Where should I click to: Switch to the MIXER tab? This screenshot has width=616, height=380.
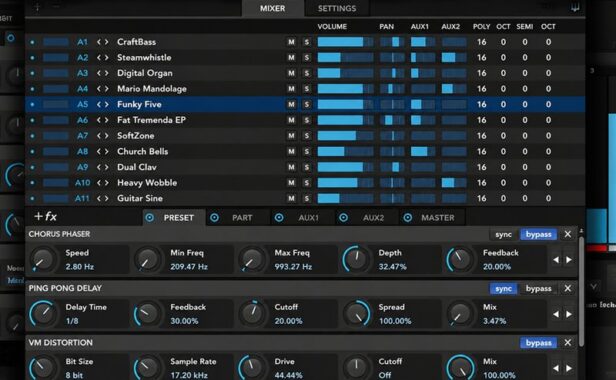[x=273, y=9]
